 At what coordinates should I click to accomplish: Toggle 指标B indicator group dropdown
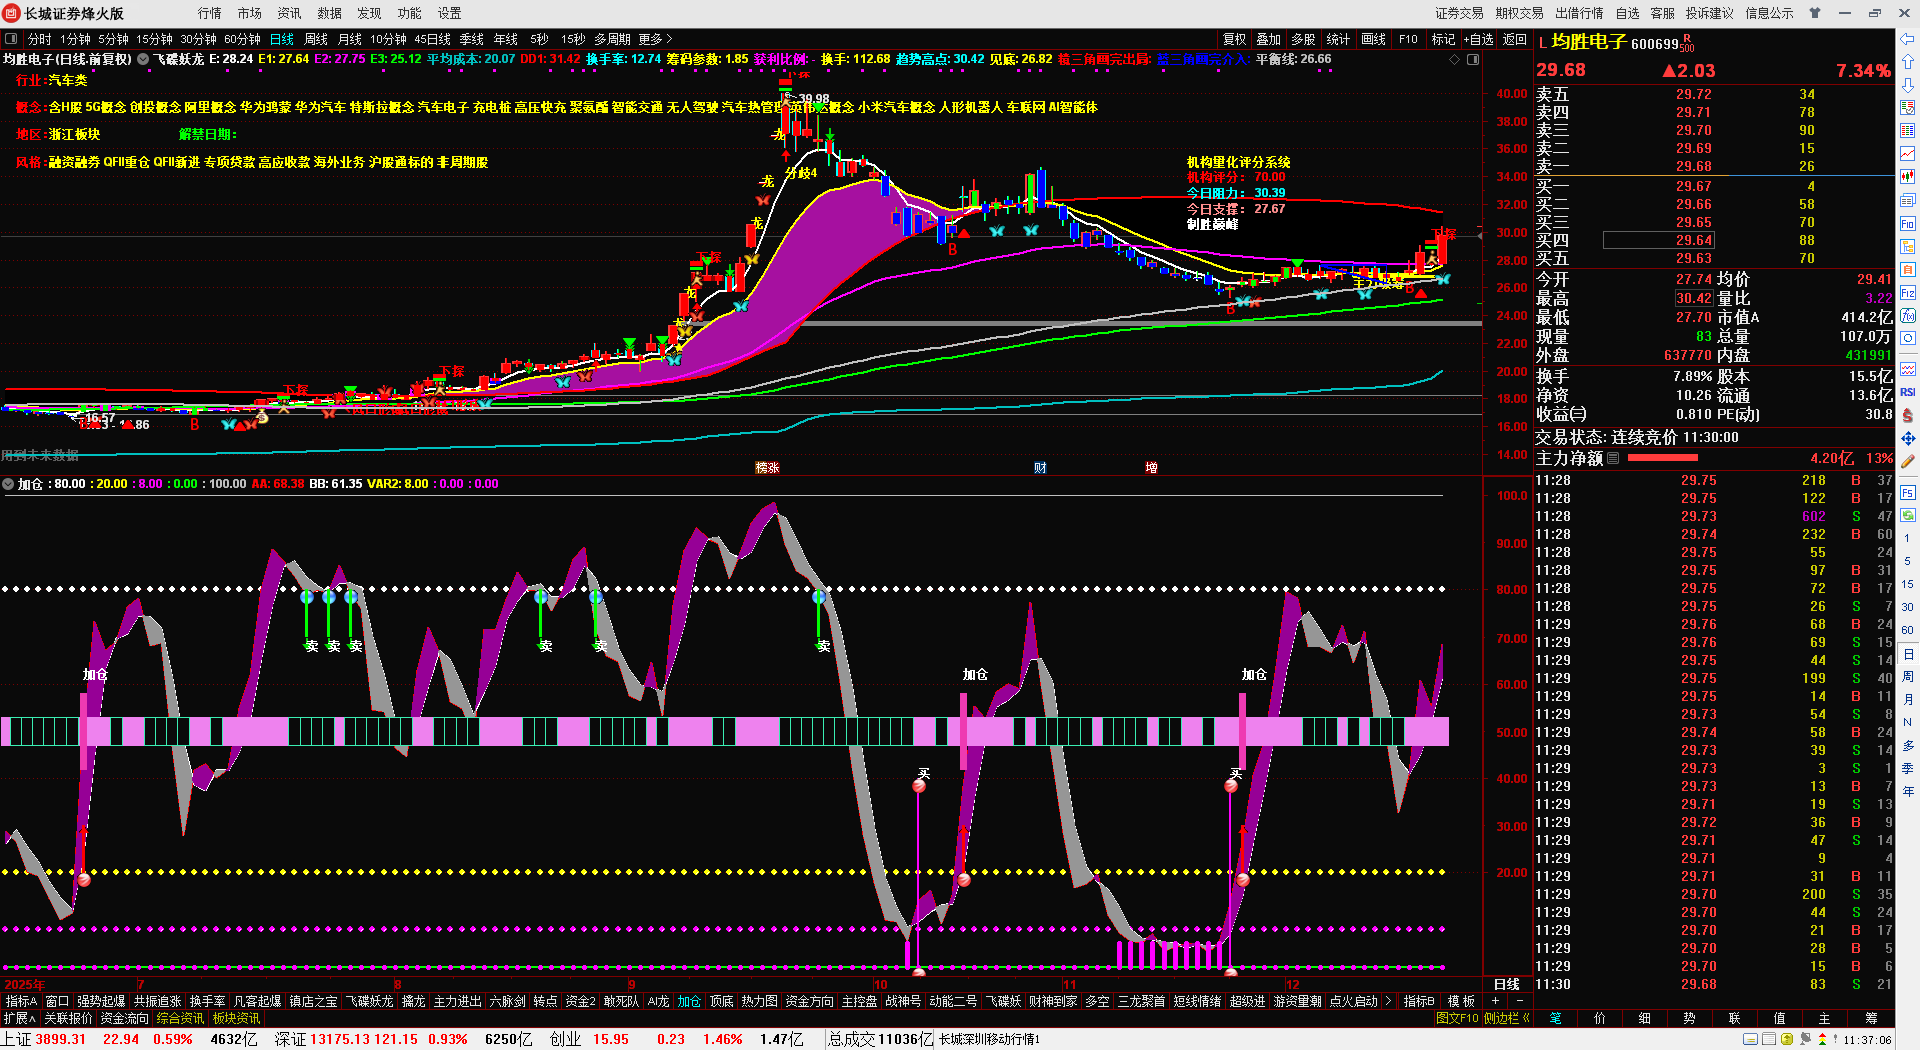1419,1001
